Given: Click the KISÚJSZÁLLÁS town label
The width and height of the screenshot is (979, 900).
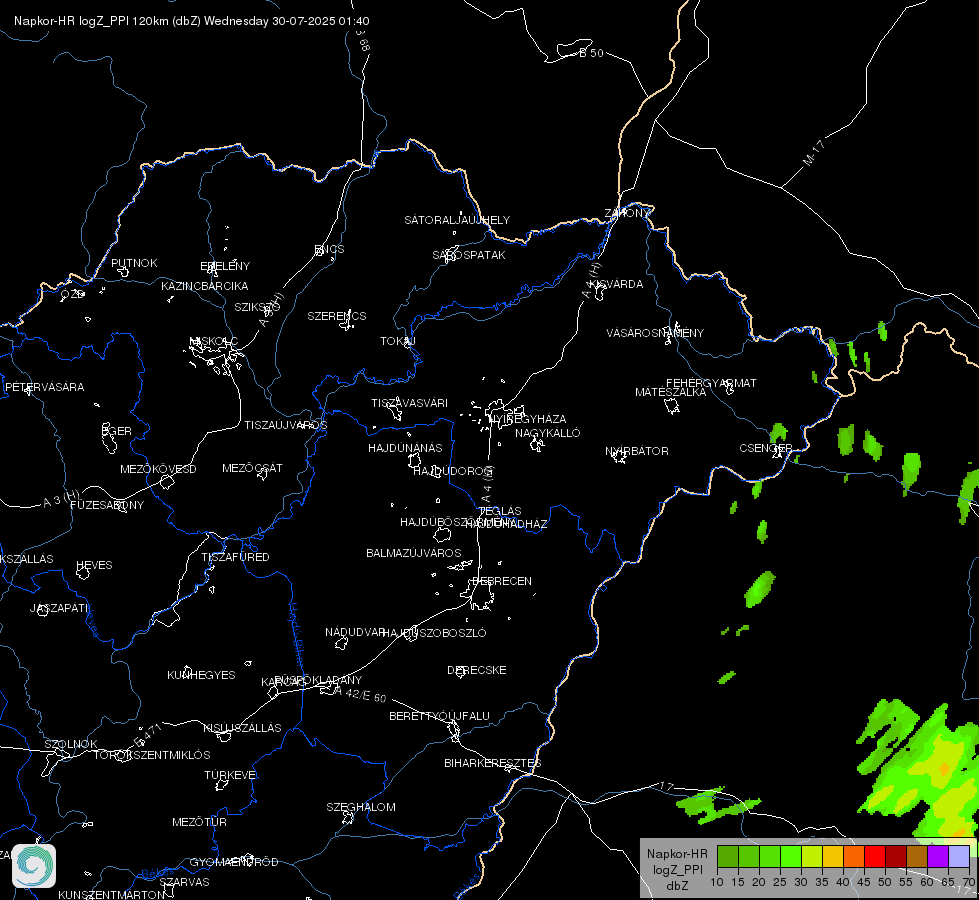Looking at the screenshot, I should [x=242, y=728].
